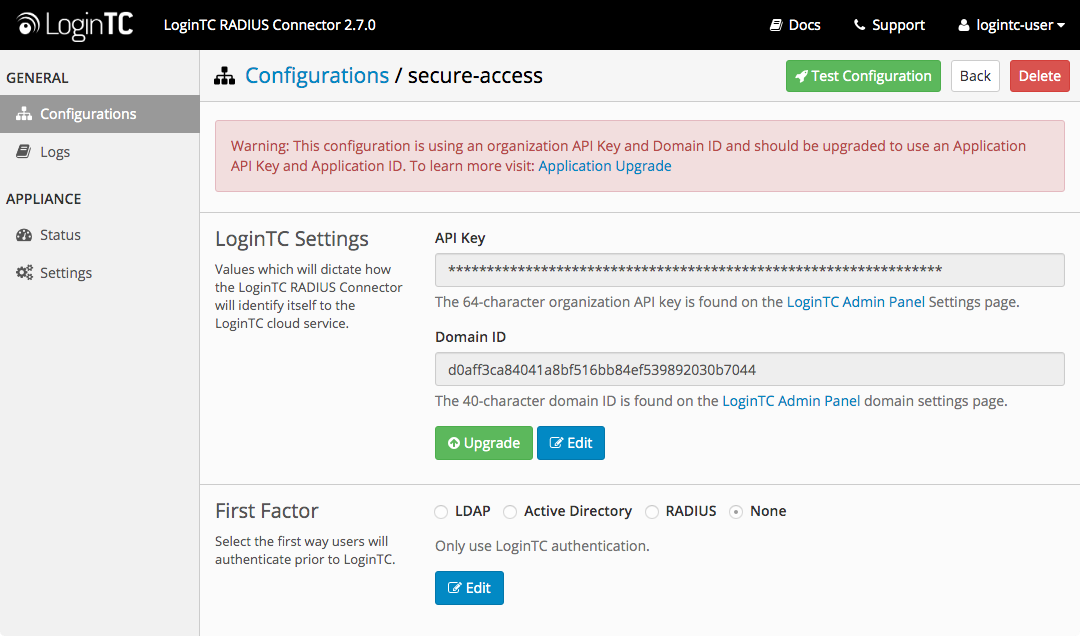Screen dimensions: 1080x636
Task: Follow the Application Upgrade link in warning
Action: (x=605, y=166)
